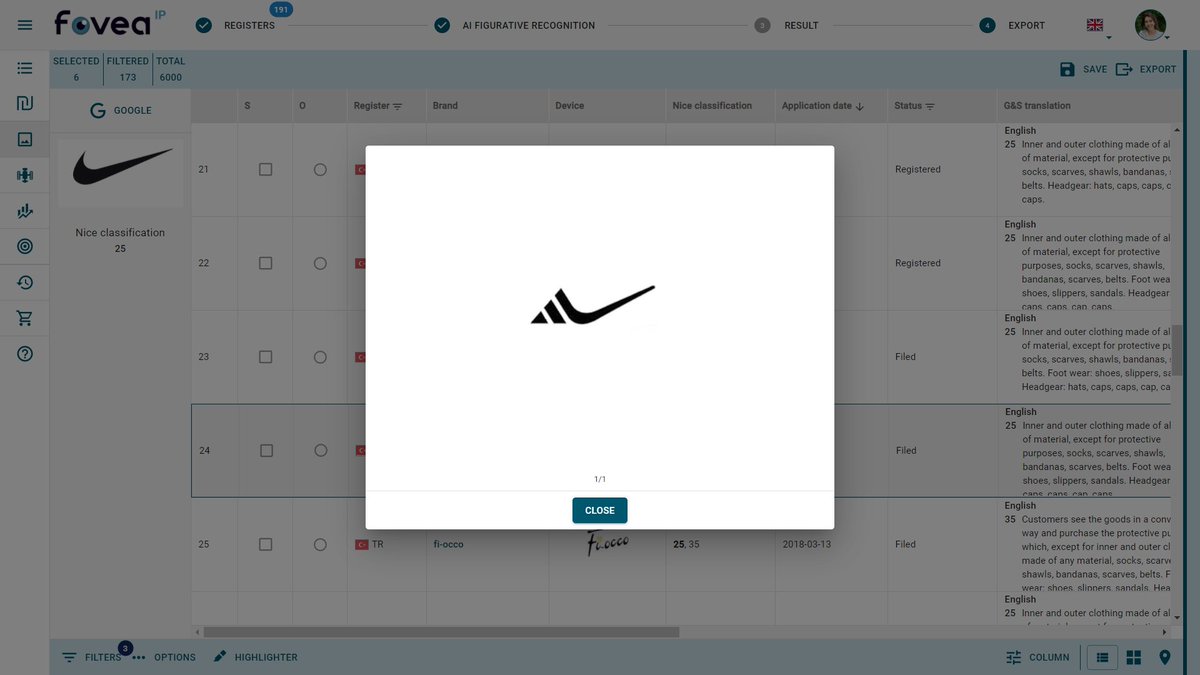Open the analytics chart sidebar icon
The width and height of the screenshot is (1200, 675).
25,211
